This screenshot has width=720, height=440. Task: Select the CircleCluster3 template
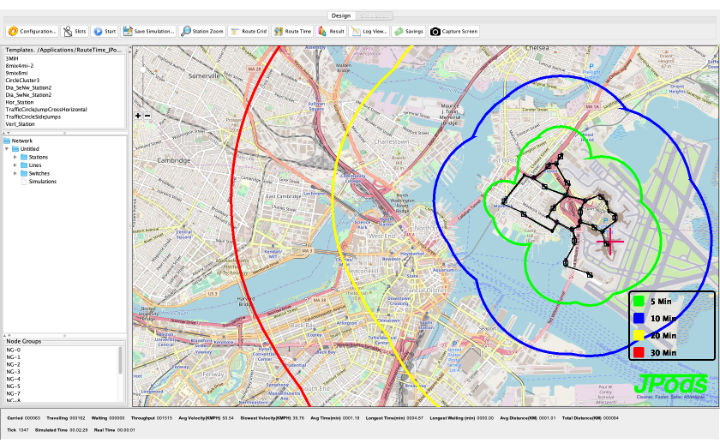[x=22, y=80]
